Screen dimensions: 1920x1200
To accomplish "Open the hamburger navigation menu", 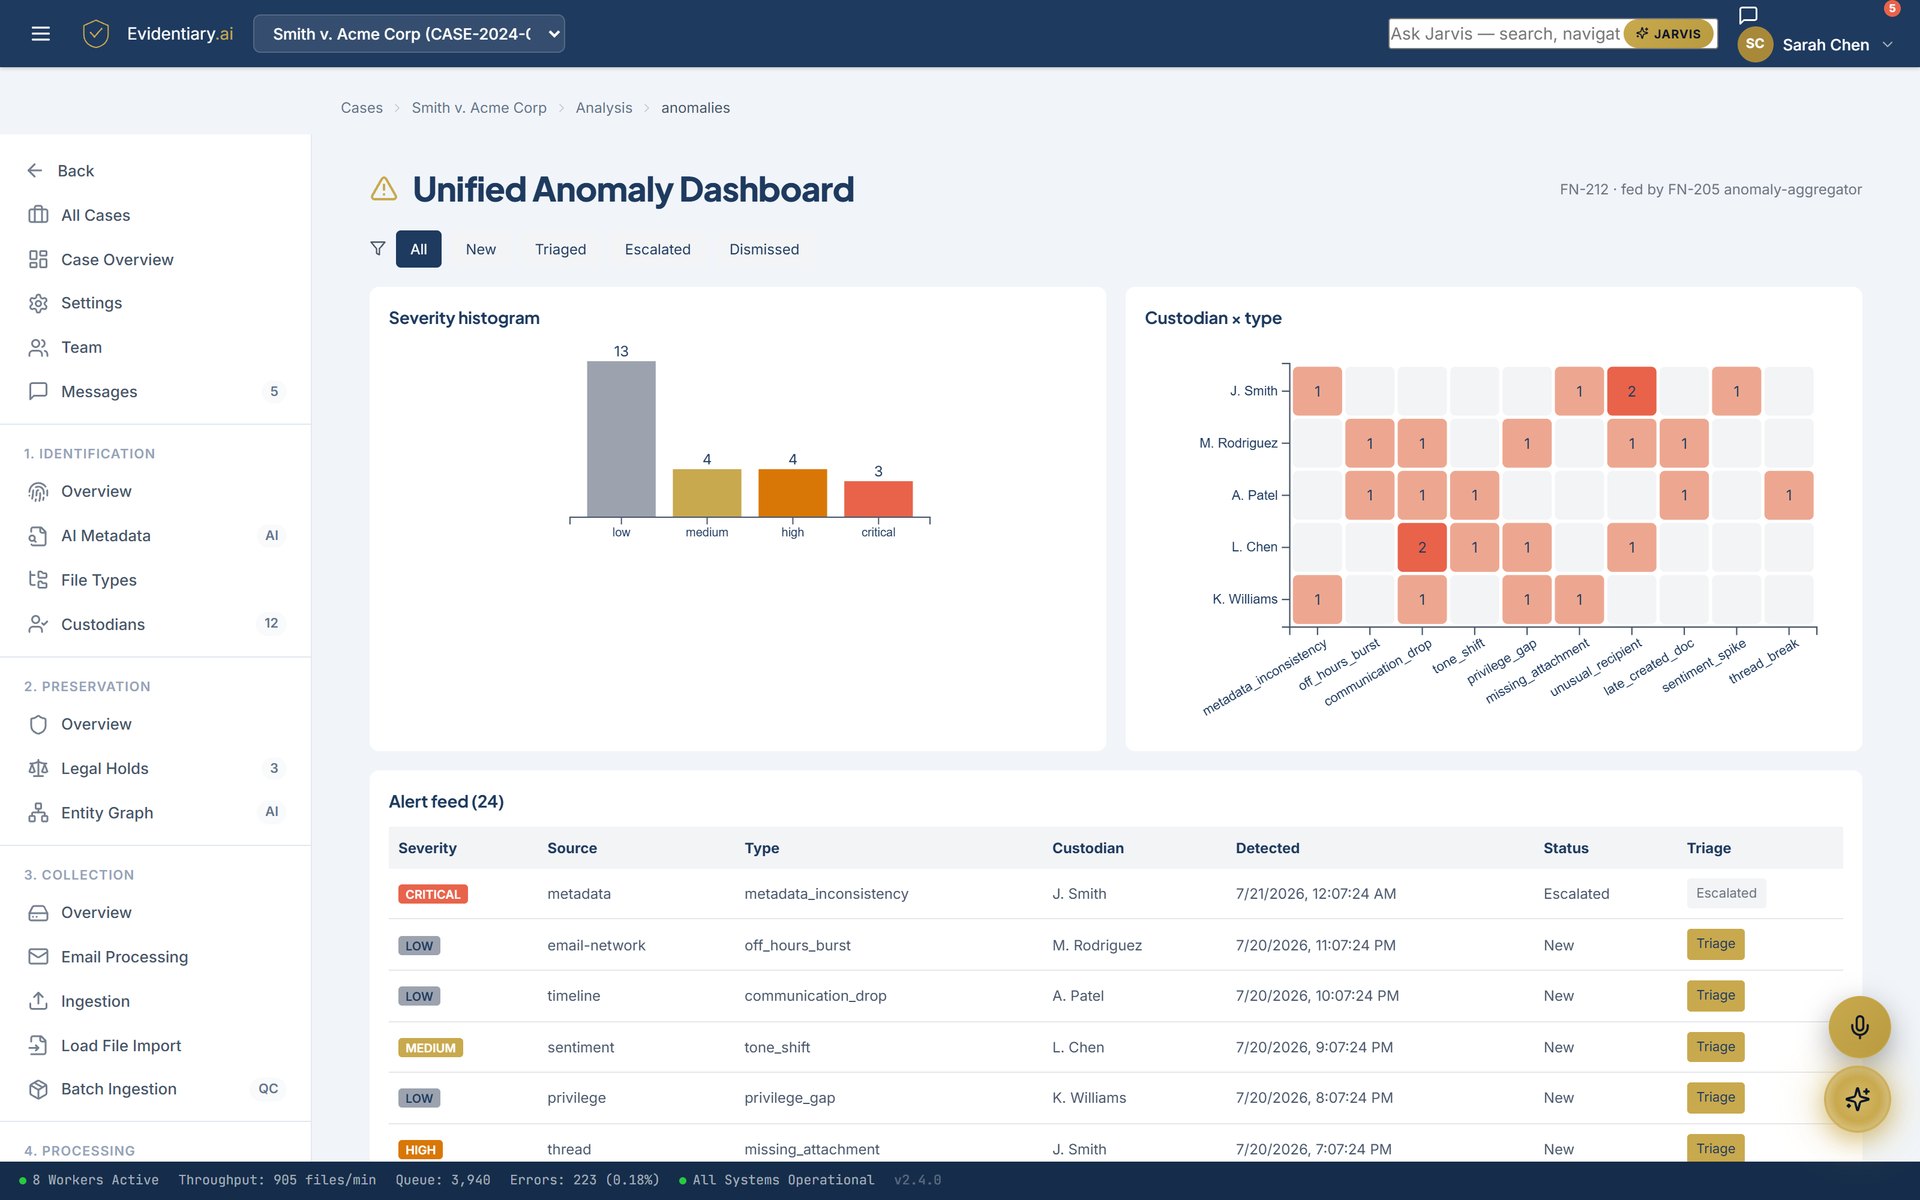I will coord(40,34).
